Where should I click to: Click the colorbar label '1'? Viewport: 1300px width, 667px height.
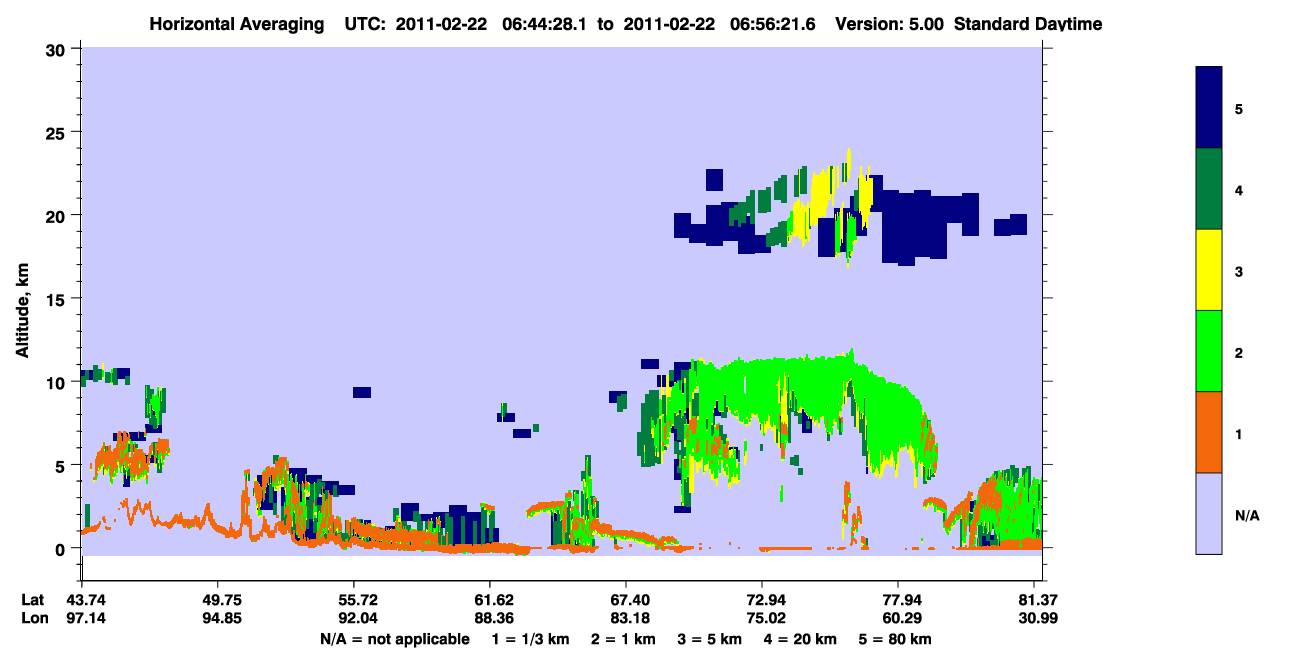coord(1239,434)
